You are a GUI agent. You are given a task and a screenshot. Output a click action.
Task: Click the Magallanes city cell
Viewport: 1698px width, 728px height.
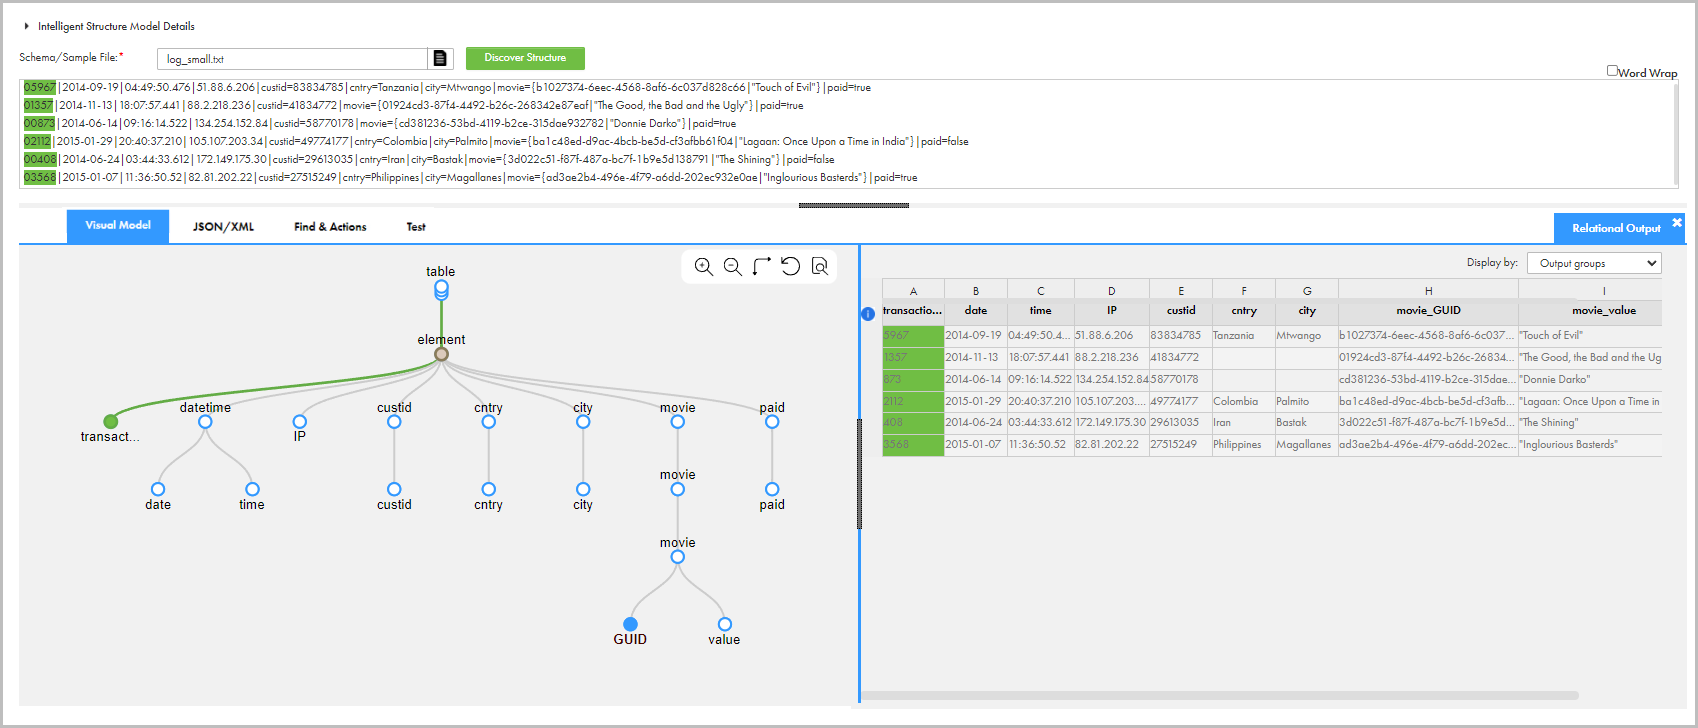pos(1307,445)
